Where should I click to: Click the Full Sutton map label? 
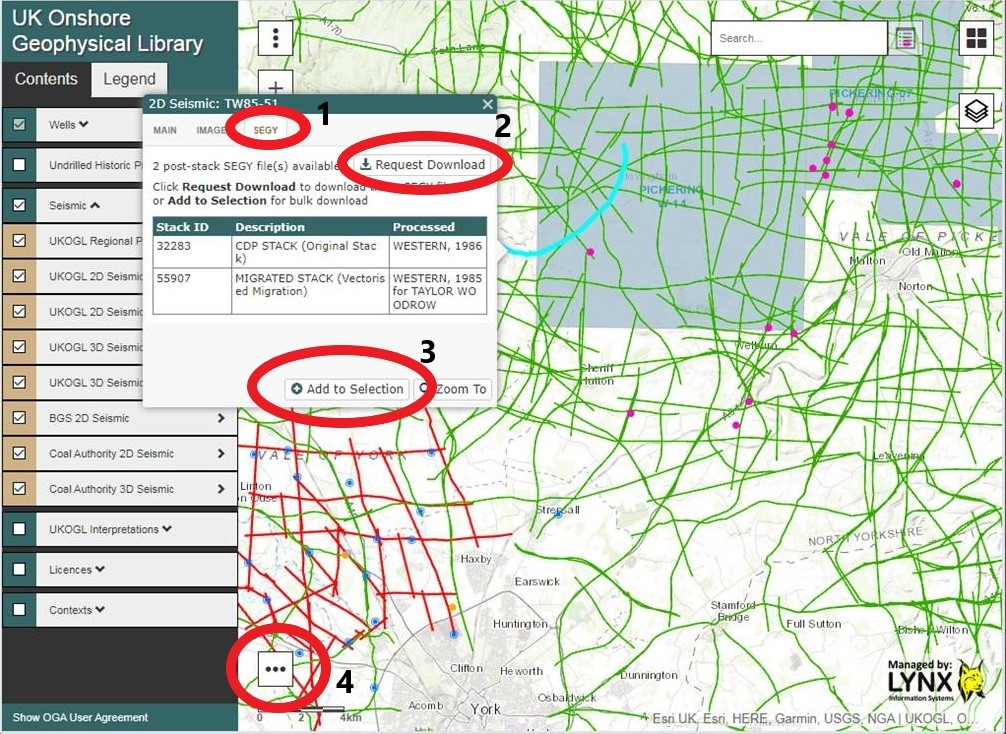pos(814,624)
